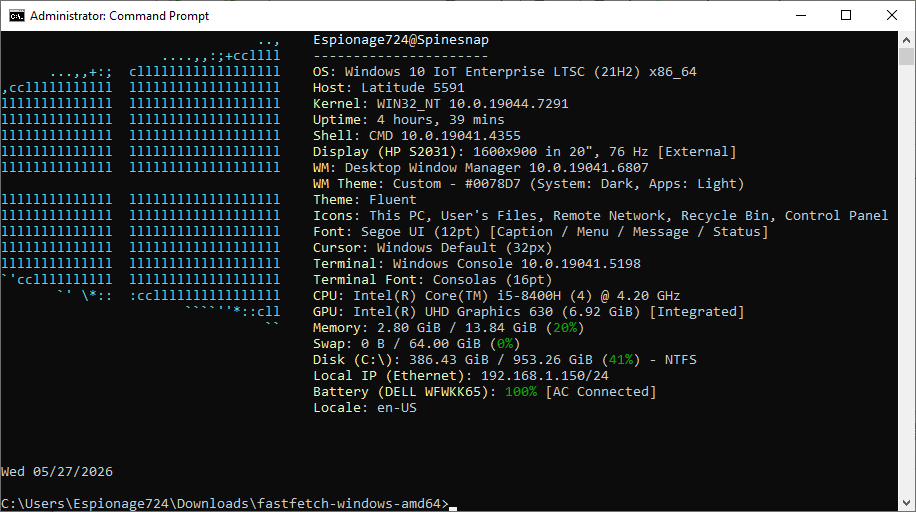The width and height of the screenshot is (916, 512).
Task: Click the 'CPU: Intel(R) Core(TM) i5-8400H' line
Action: point(497,296)
